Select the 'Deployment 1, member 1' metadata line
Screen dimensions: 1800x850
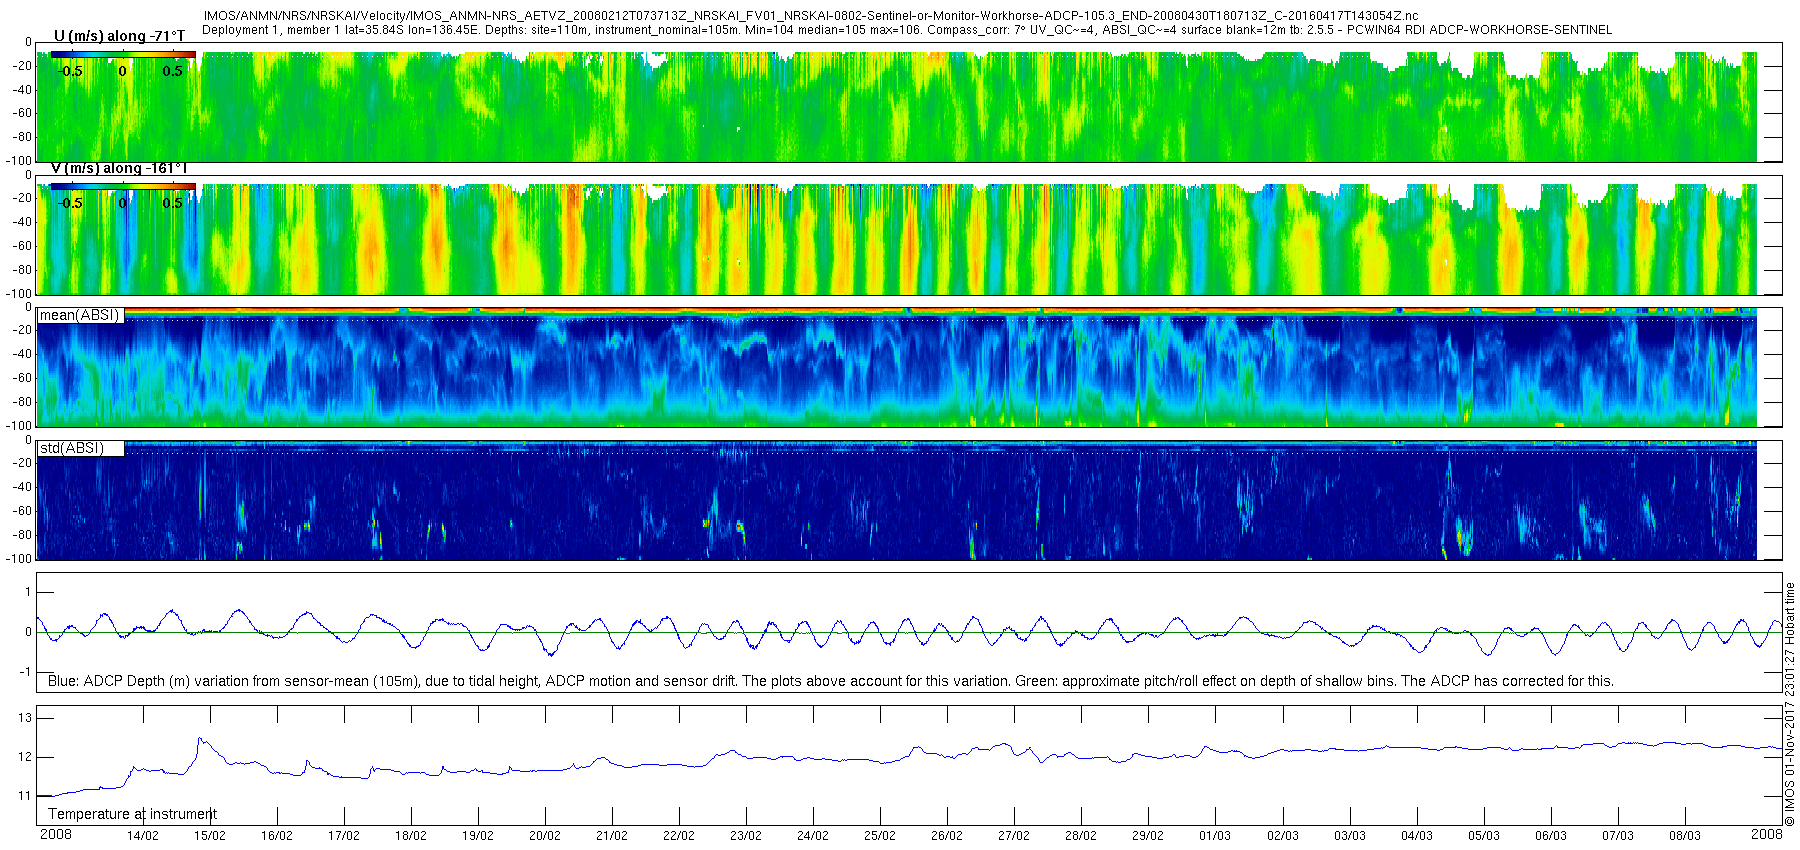coord(907,30)
